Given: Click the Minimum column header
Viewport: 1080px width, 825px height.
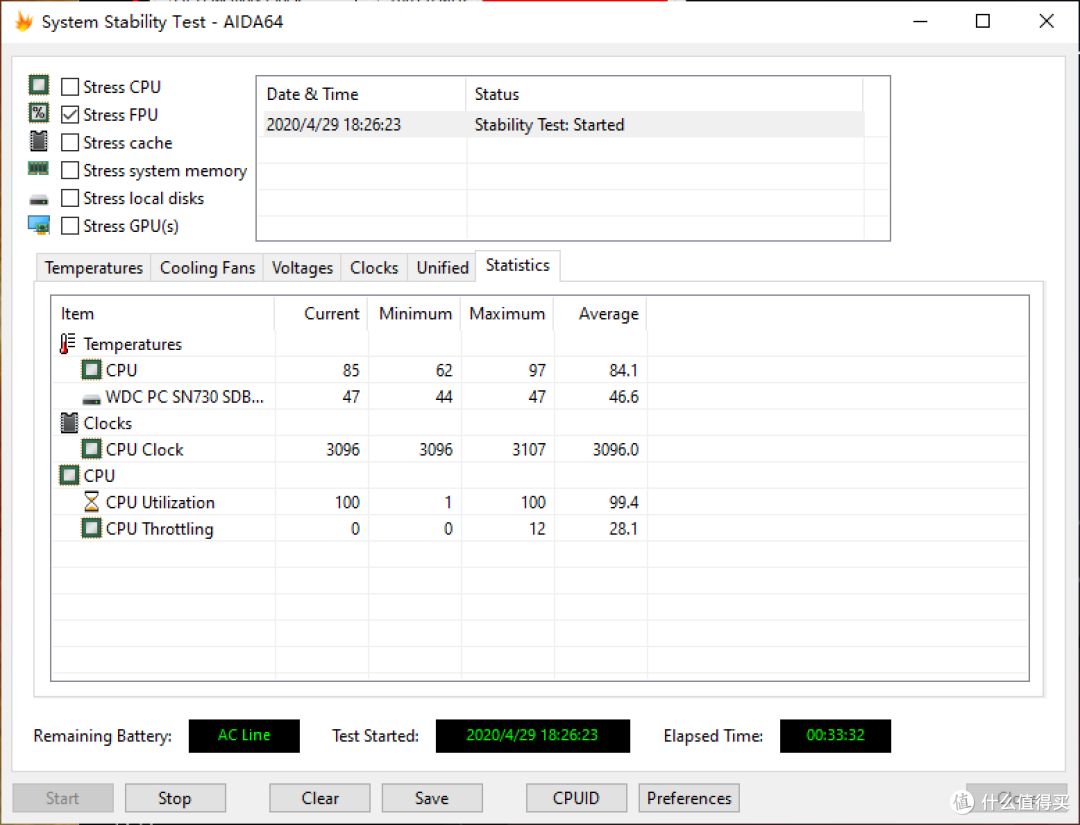Looking at the screenshot, I should [415, 314].
